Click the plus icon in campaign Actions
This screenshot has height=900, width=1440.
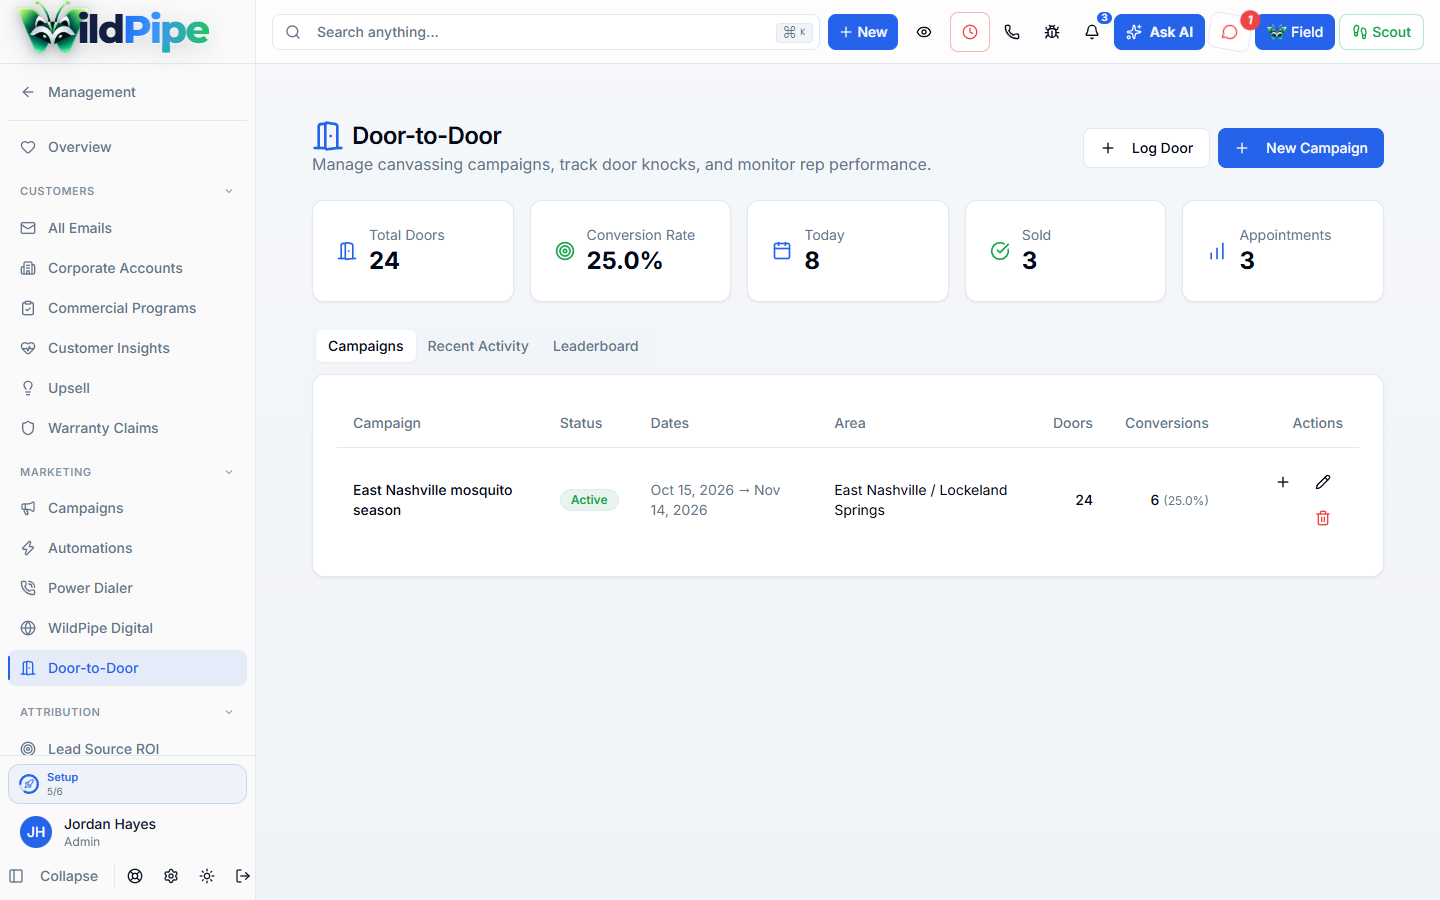pyautogui.click(x=1283, y=482)
